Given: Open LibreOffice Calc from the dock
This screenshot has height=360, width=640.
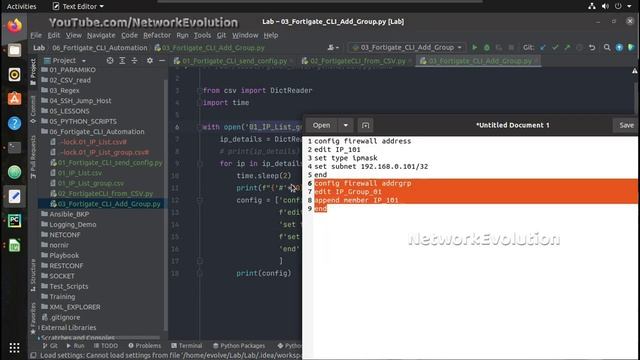Looking at the screenshot, I should [14, 245].
